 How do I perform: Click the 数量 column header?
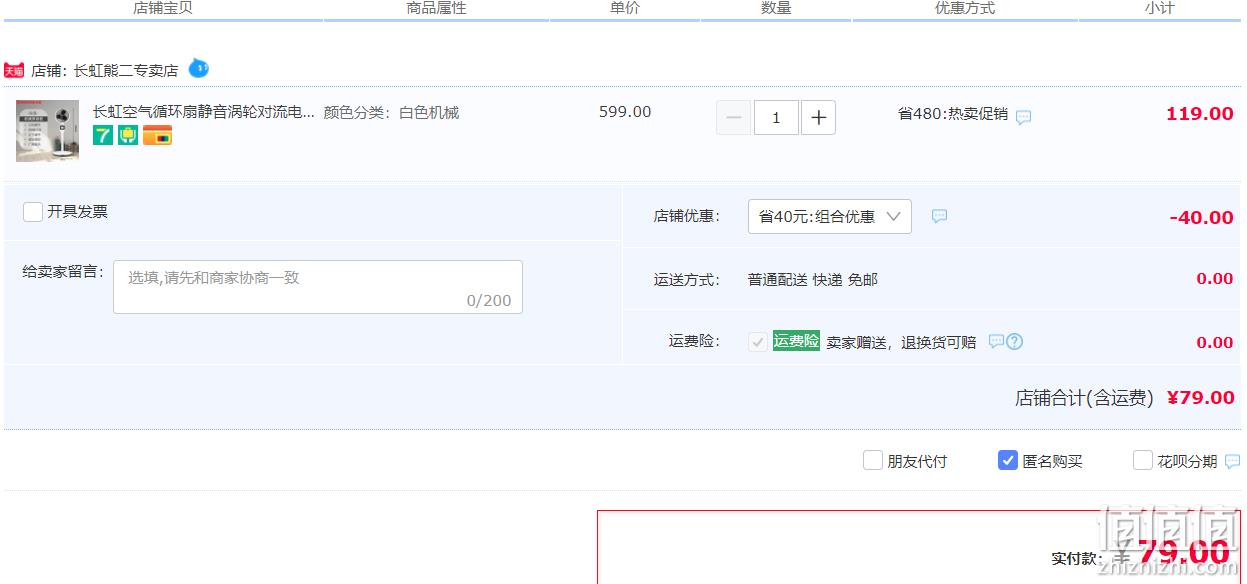tap(776, 8)
